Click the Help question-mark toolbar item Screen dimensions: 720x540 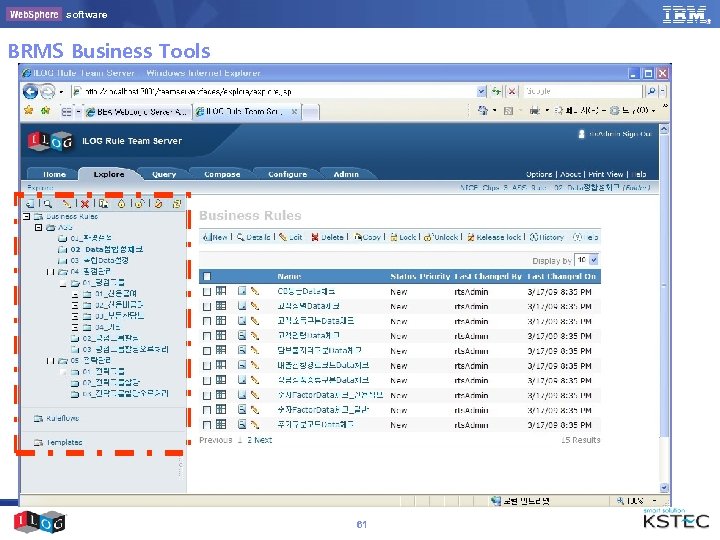click(x=585, y=237)
